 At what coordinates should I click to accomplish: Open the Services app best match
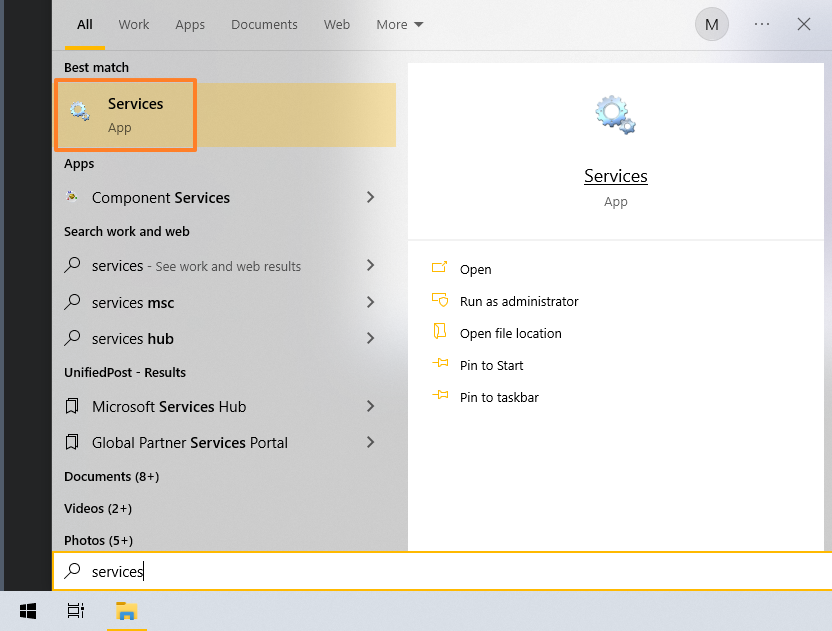click(226, 115)
